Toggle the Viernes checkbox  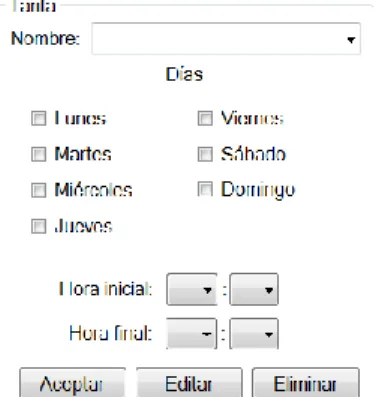[205, 118]
